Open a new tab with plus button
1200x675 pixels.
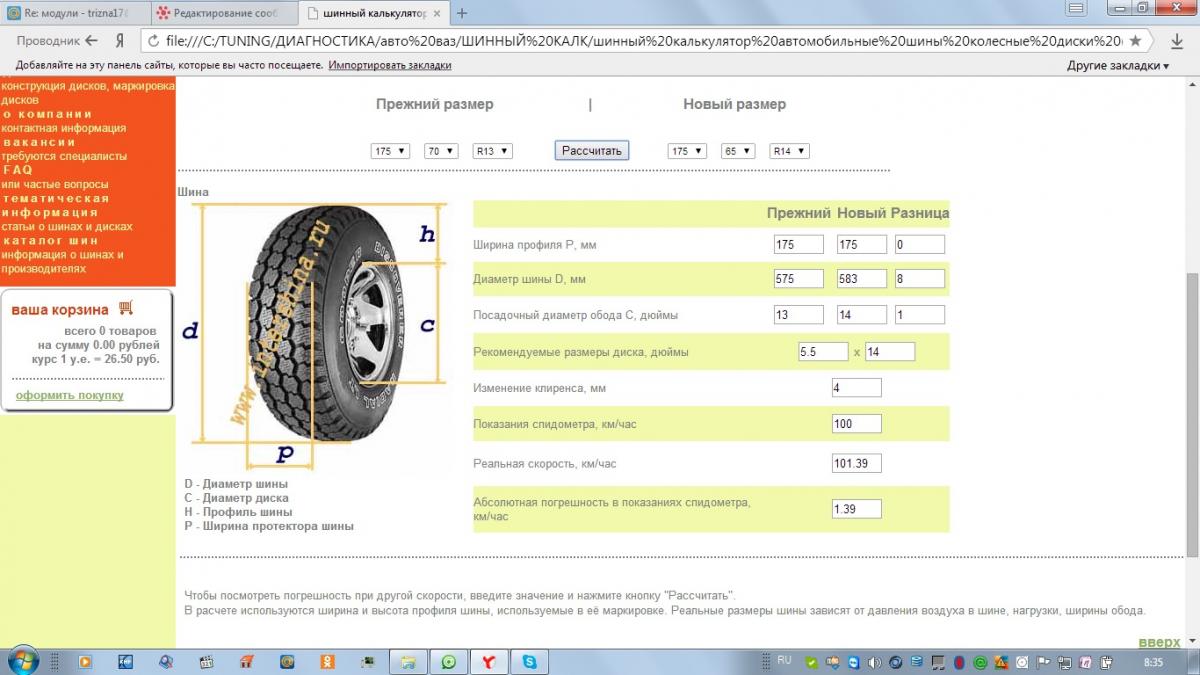tap(462, 13)
